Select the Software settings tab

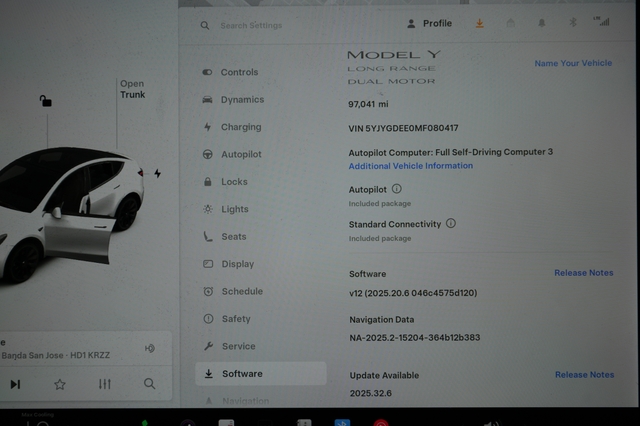[261, 373]
